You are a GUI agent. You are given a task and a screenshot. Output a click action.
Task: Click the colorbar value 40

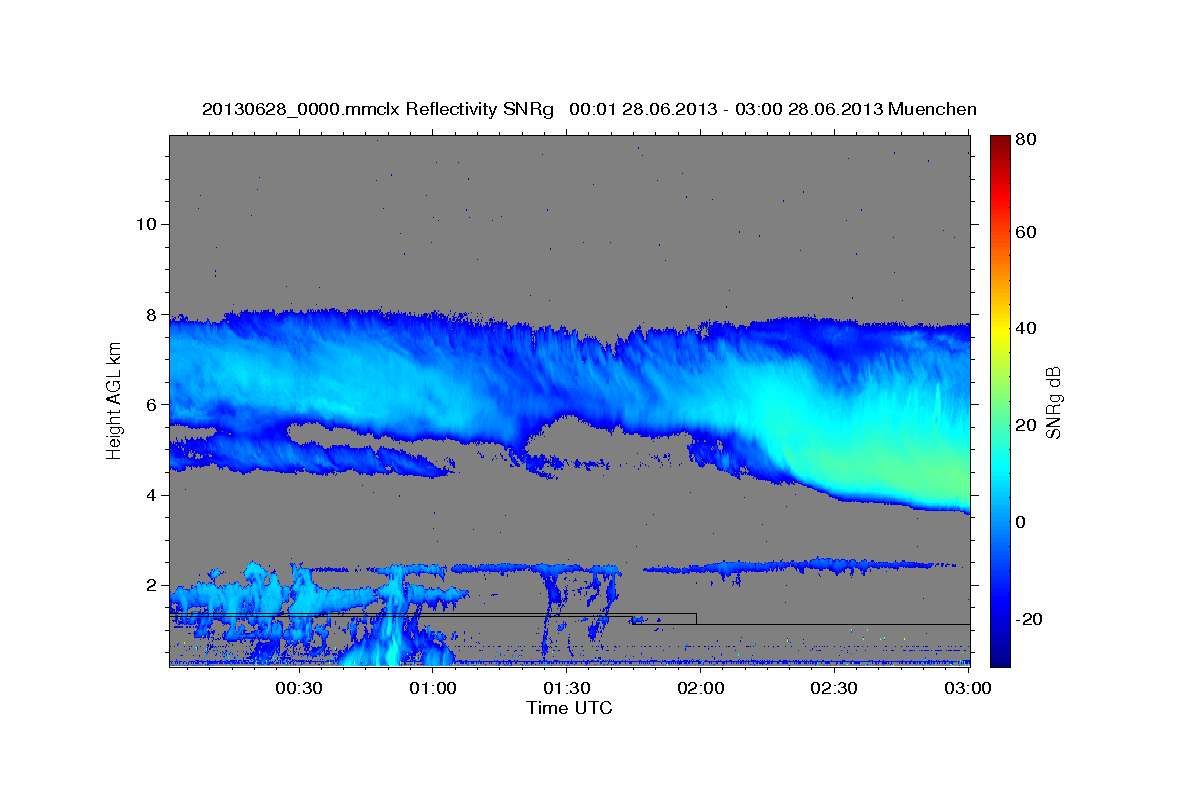tap(1025, 328)
